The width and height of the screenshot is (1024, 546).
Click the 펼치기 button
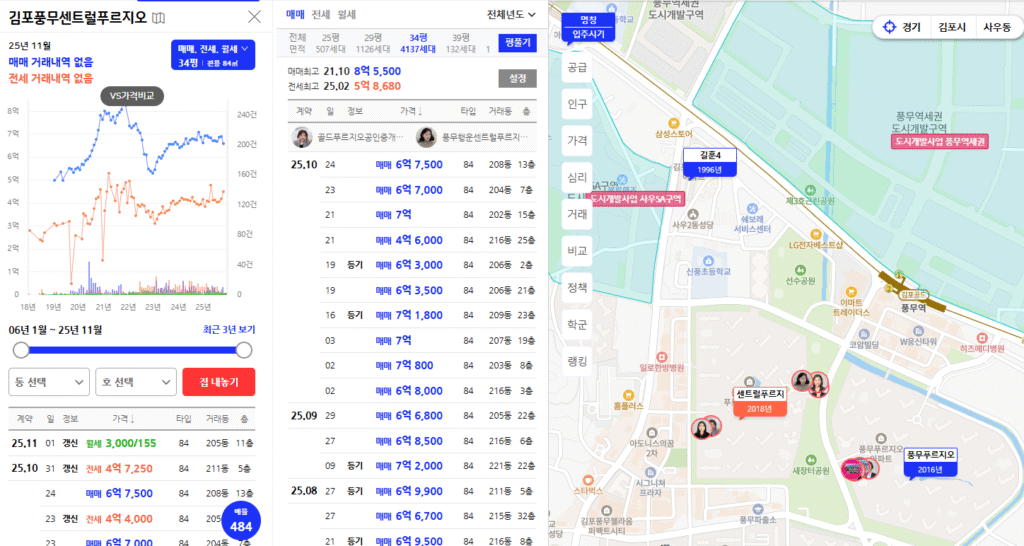tap(518, 42)
